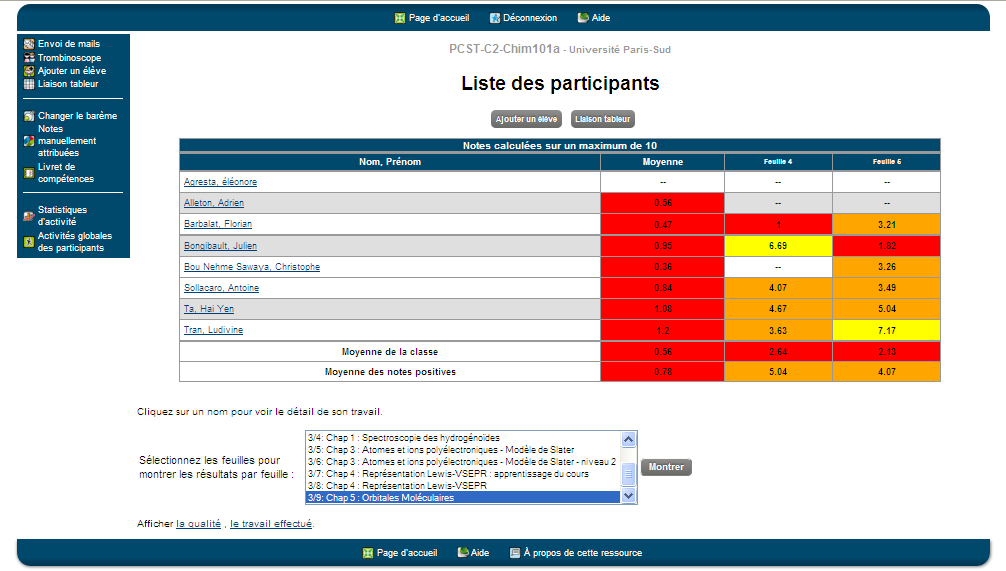The width and height of the screenshot is (1006, 571).
Task: Open student Alleton, Adrien
Action: click(214, 203)
